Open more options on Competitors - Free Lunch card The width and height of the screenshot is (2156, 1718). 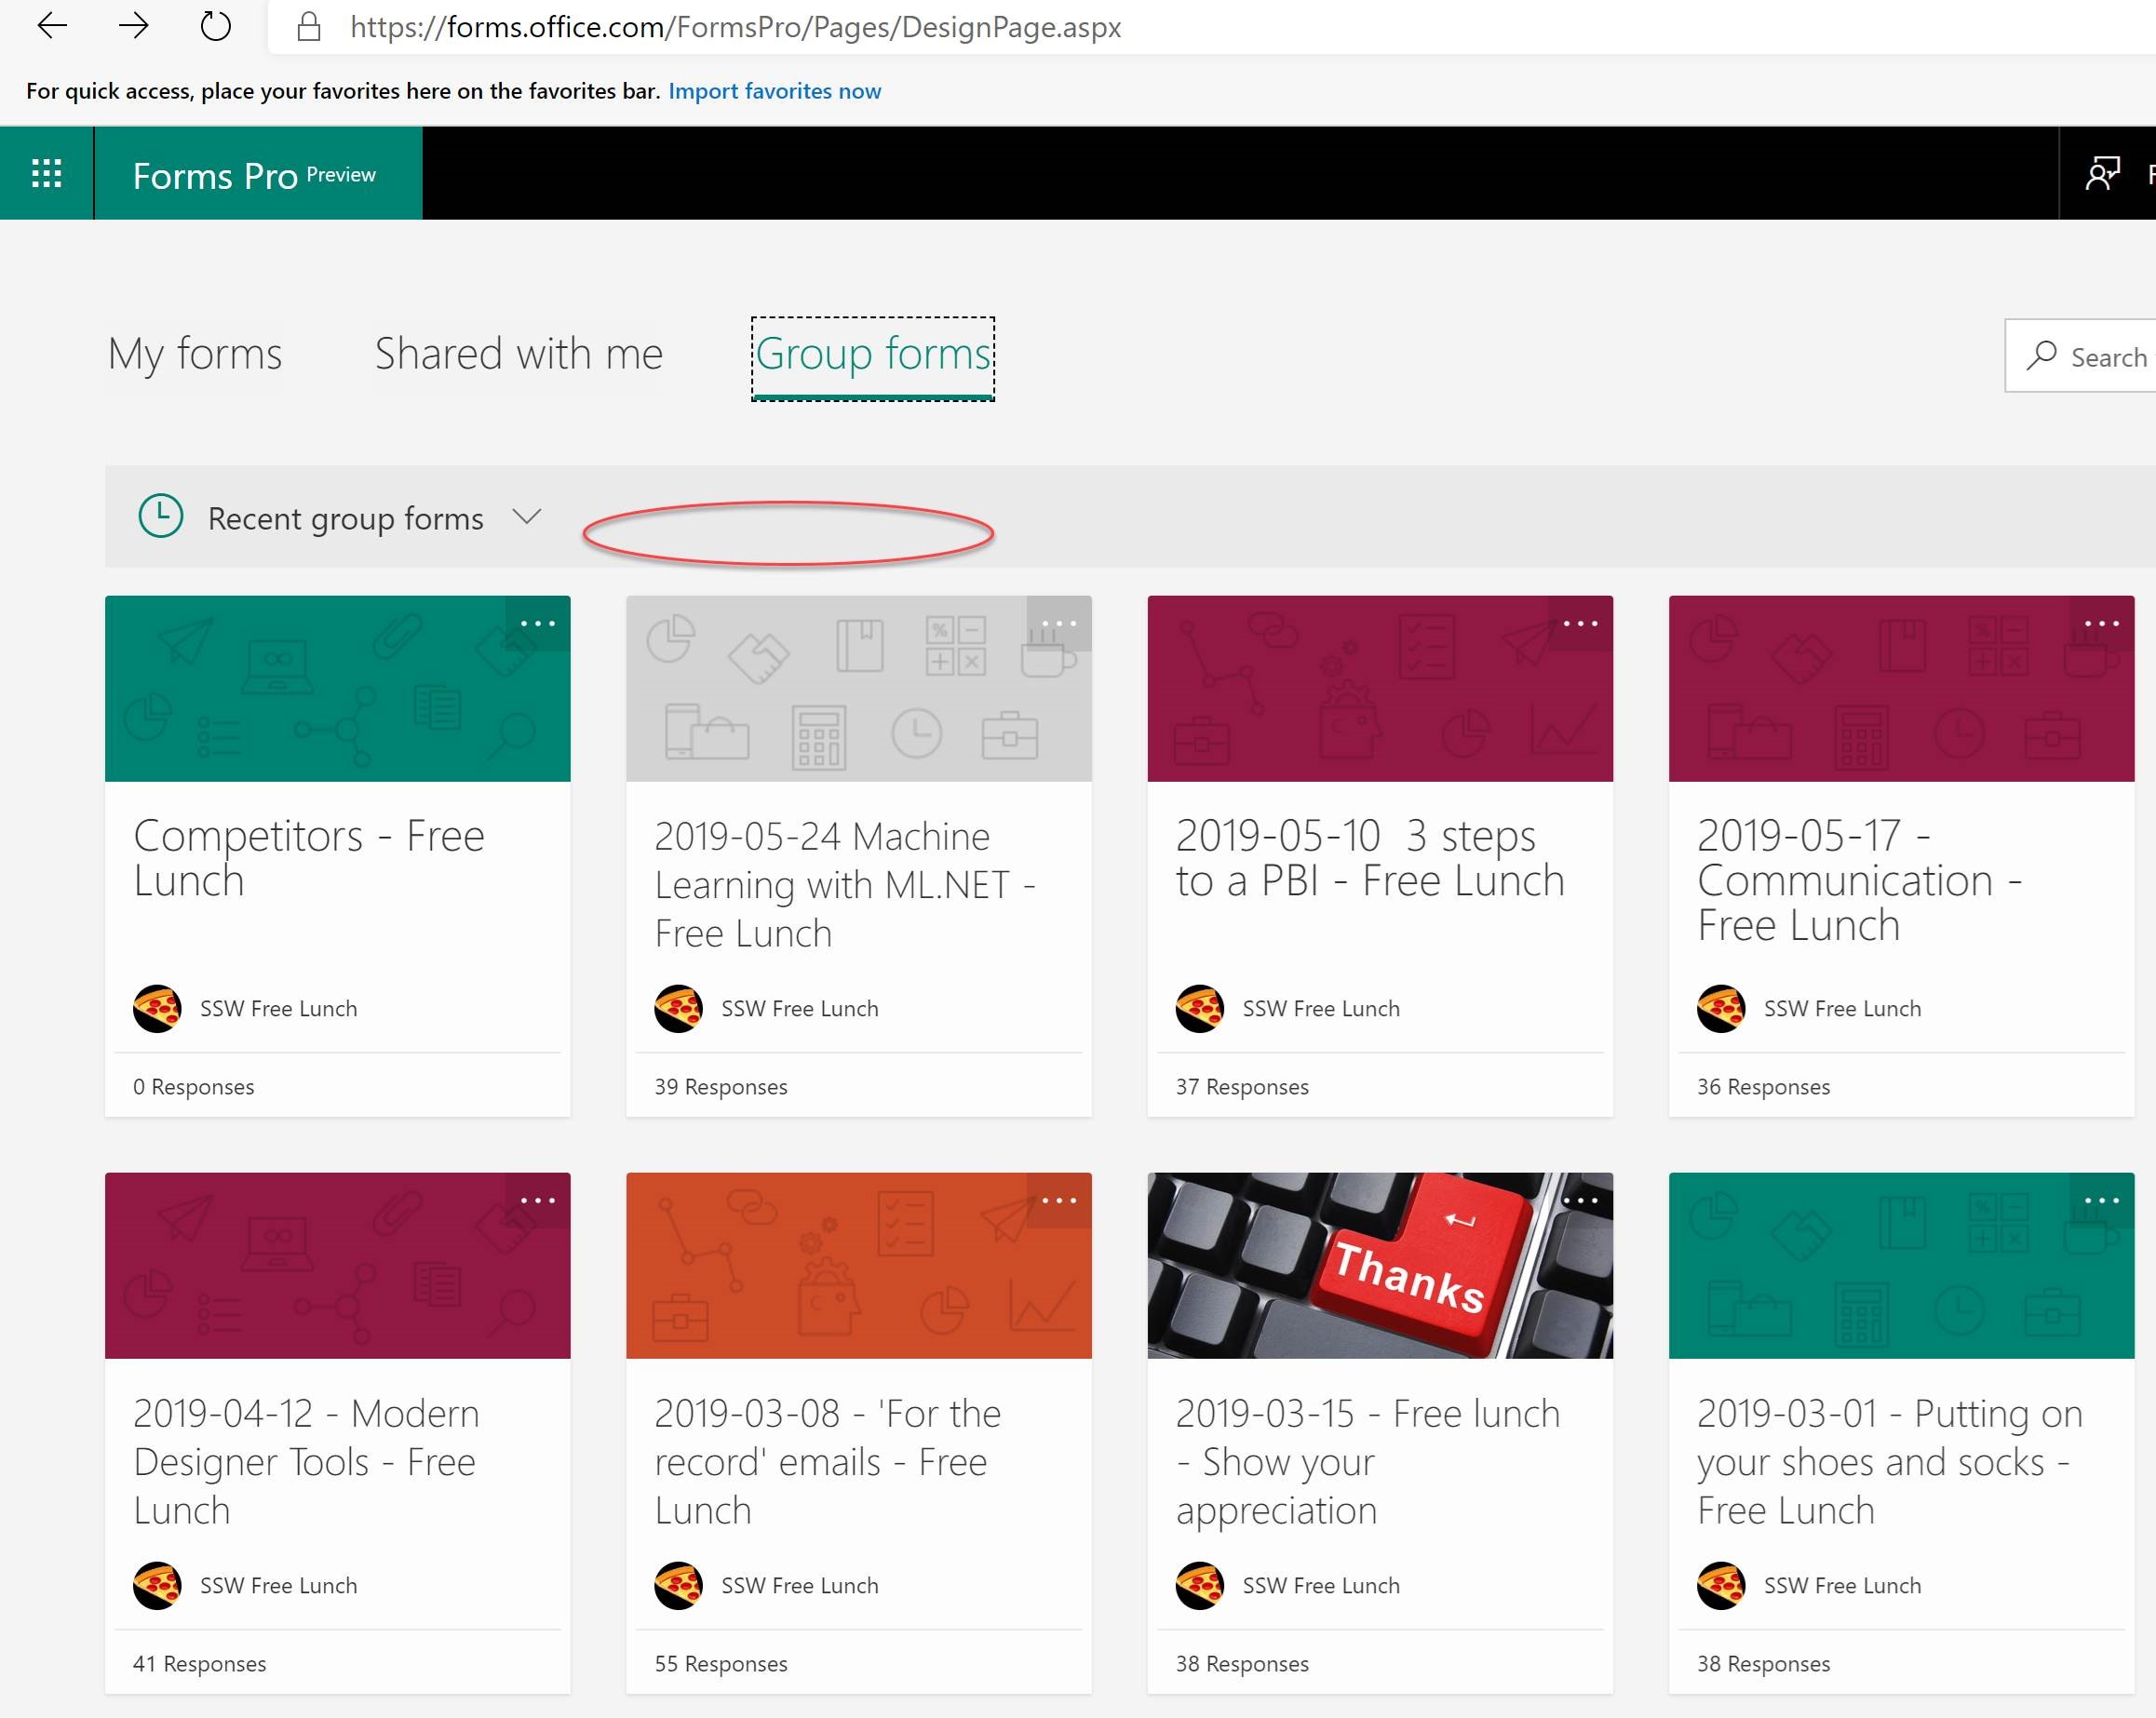coord(537,623)
